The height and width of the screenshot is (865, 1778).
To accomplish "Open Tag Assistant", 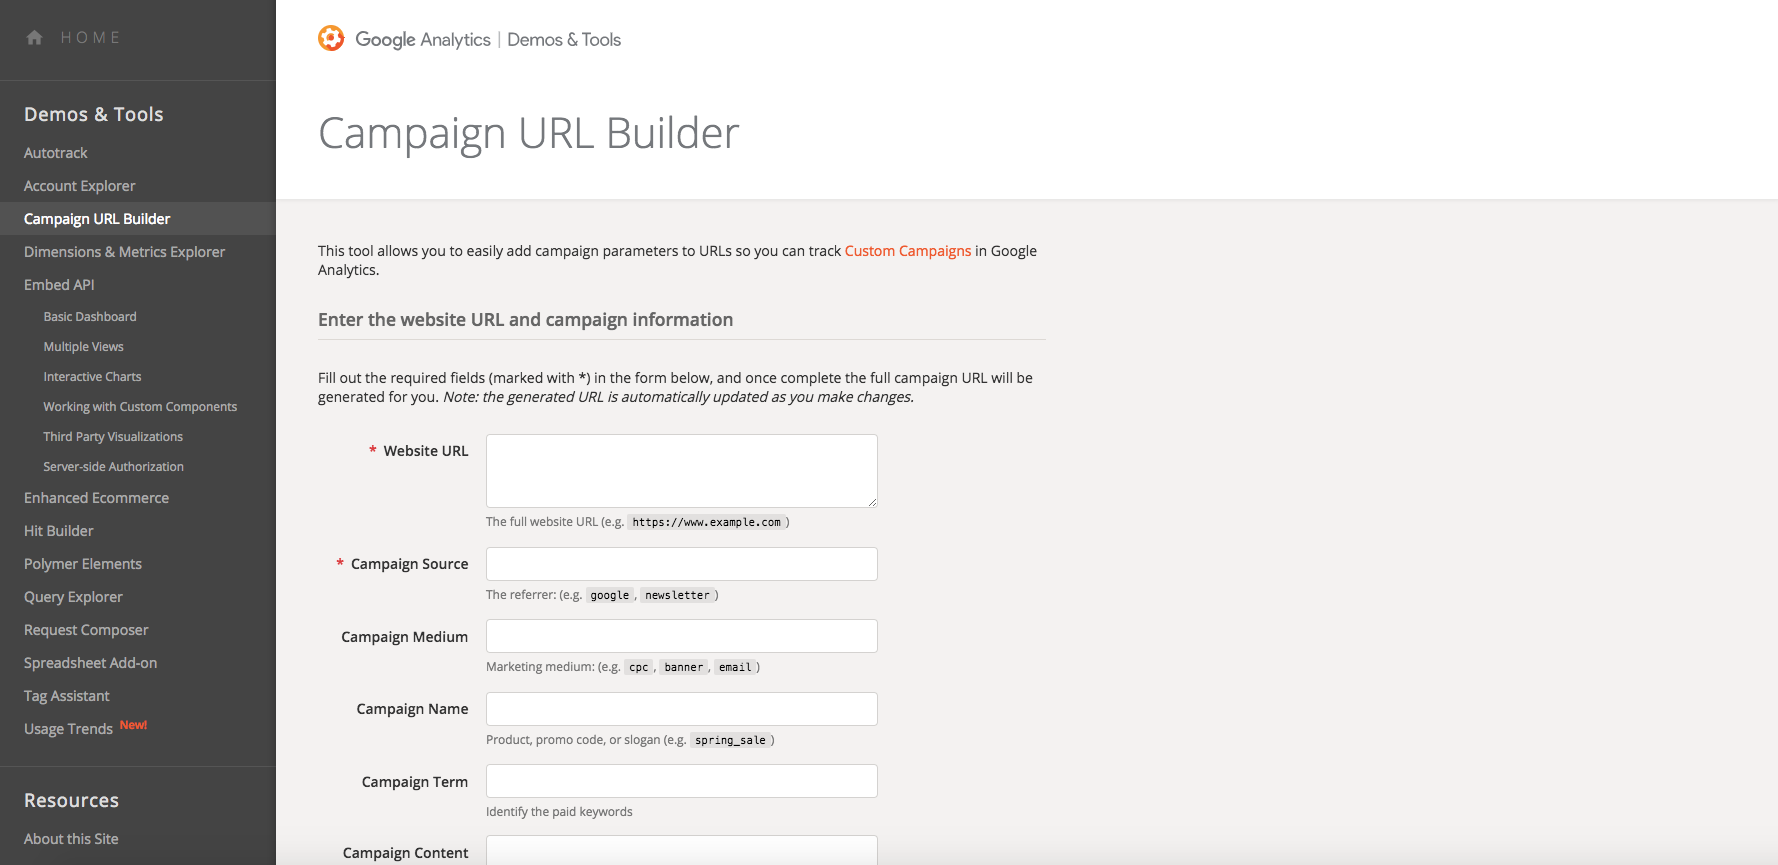I will click(67, 696).
